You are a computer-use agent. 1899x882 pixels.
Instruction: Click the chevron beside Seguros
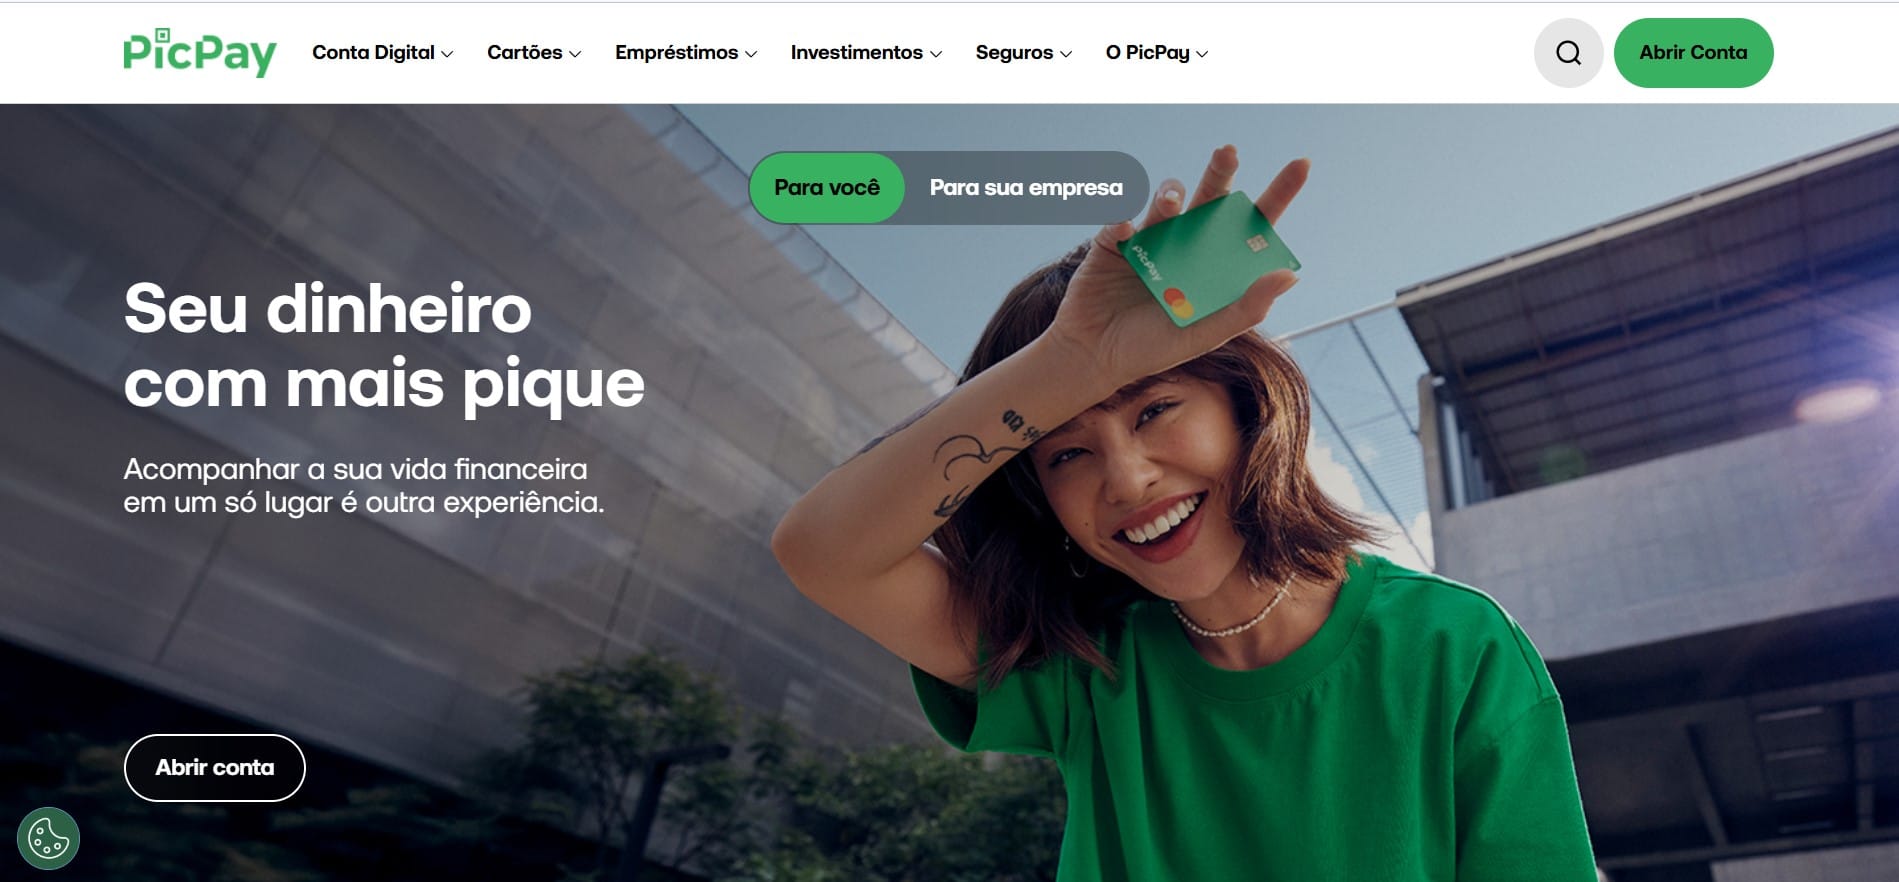tap(1066, 54)
